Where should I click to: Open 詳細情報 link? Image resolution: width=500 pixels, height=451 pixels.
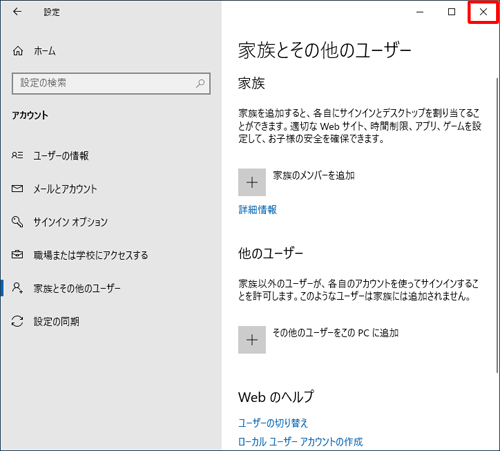click(x=258, y=210)
